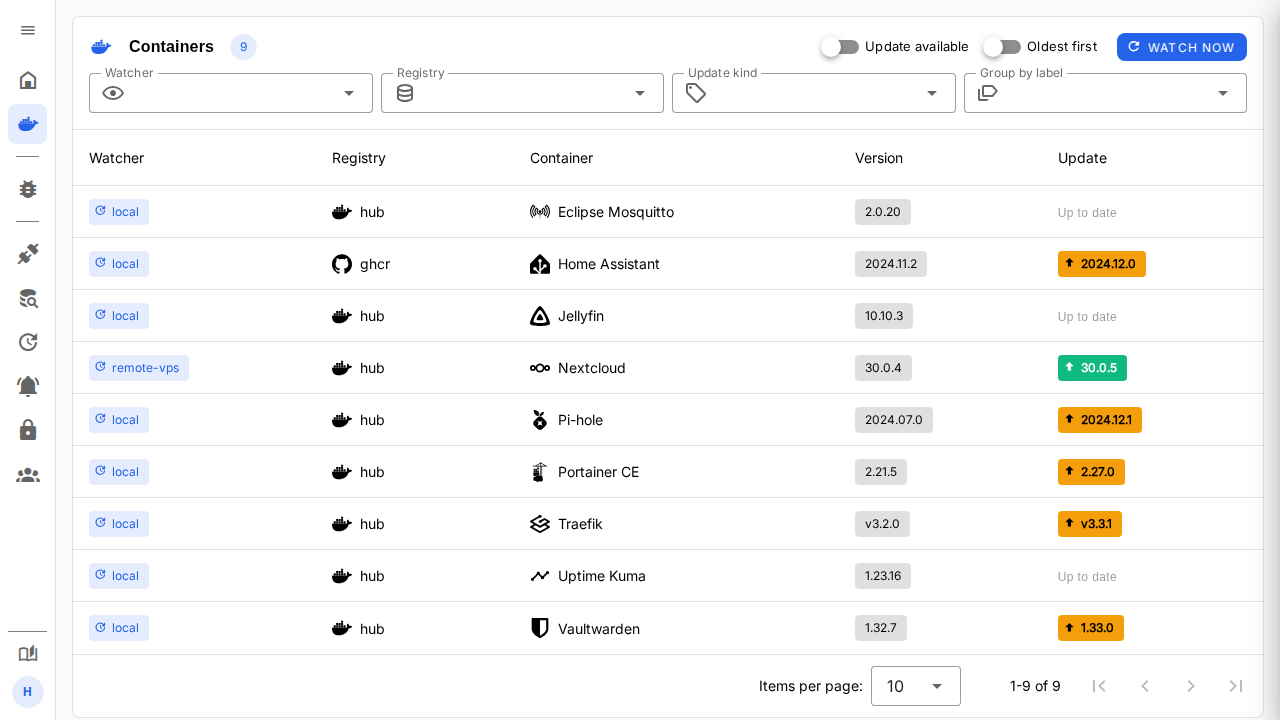Screen dimensions: 1280x720
Task: Open the registries database search icon
Action: point(28,298)
